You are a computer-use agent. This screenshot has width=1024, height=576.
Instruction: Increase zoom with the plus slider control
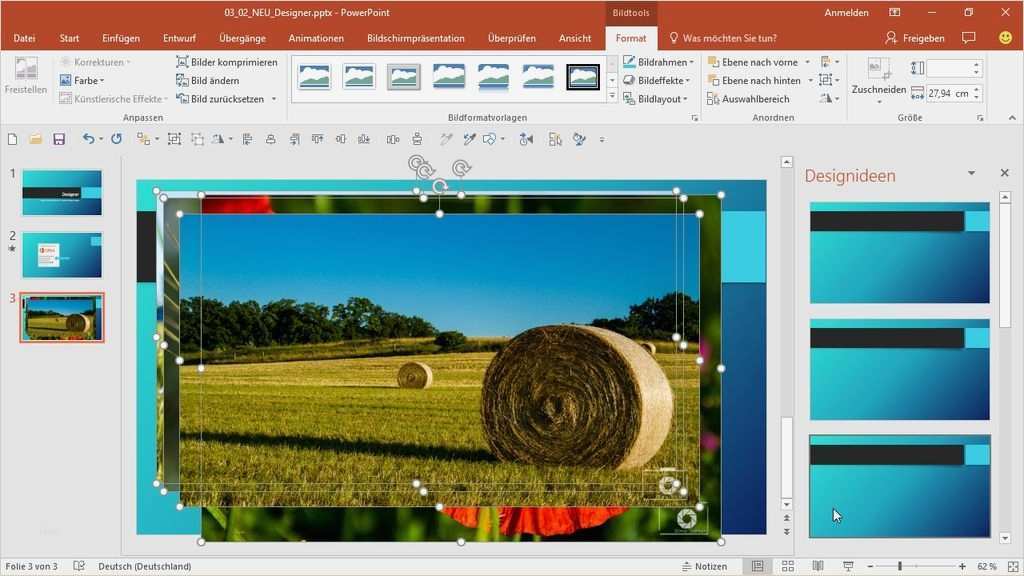[960, 566]
